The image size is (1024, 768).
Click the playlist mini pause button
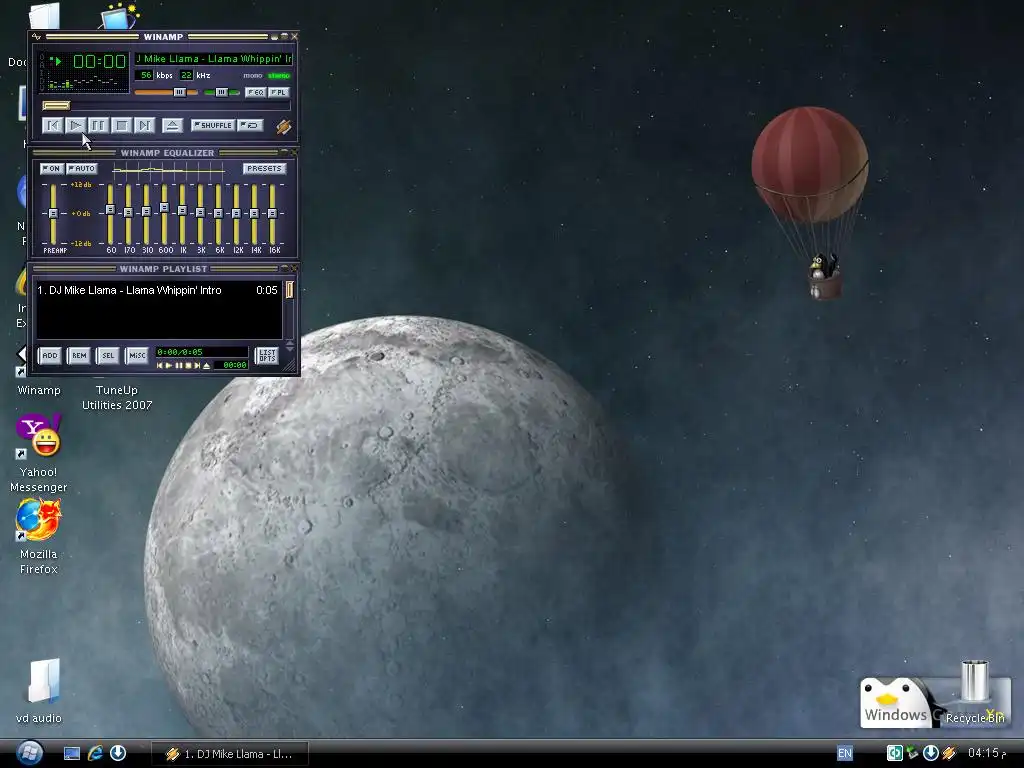pyautogui.click(x=178, y=366)
